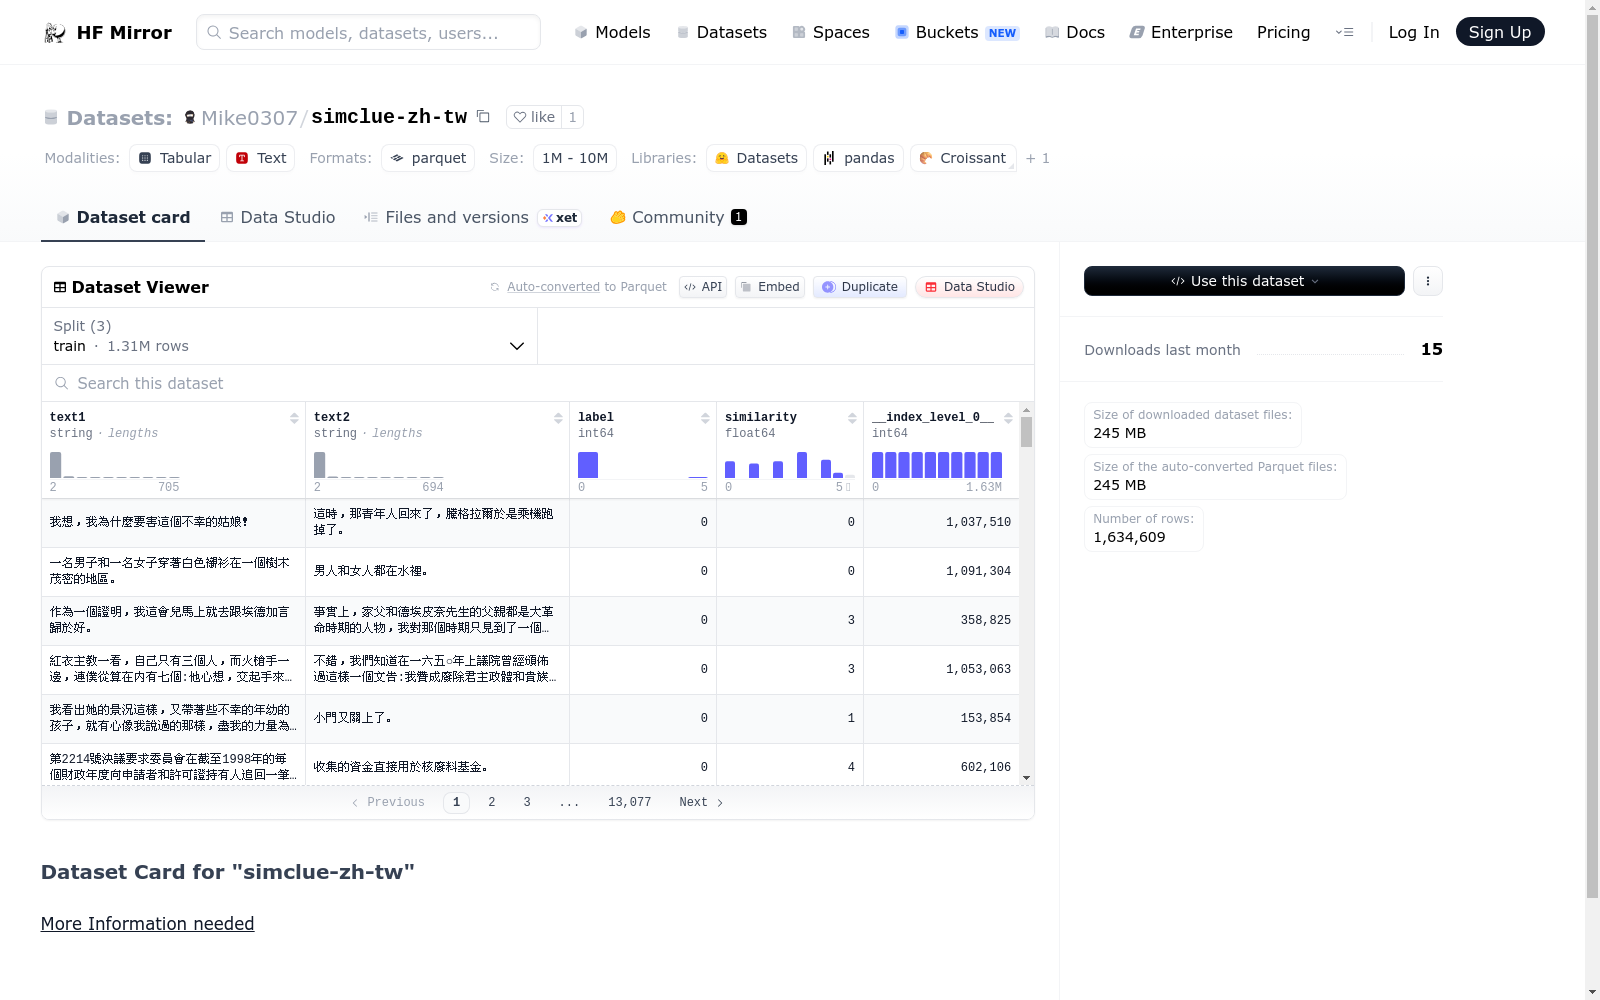The image size is (1600, 1000).
Task: Click the Duplicate button
Action: point(860,287)
